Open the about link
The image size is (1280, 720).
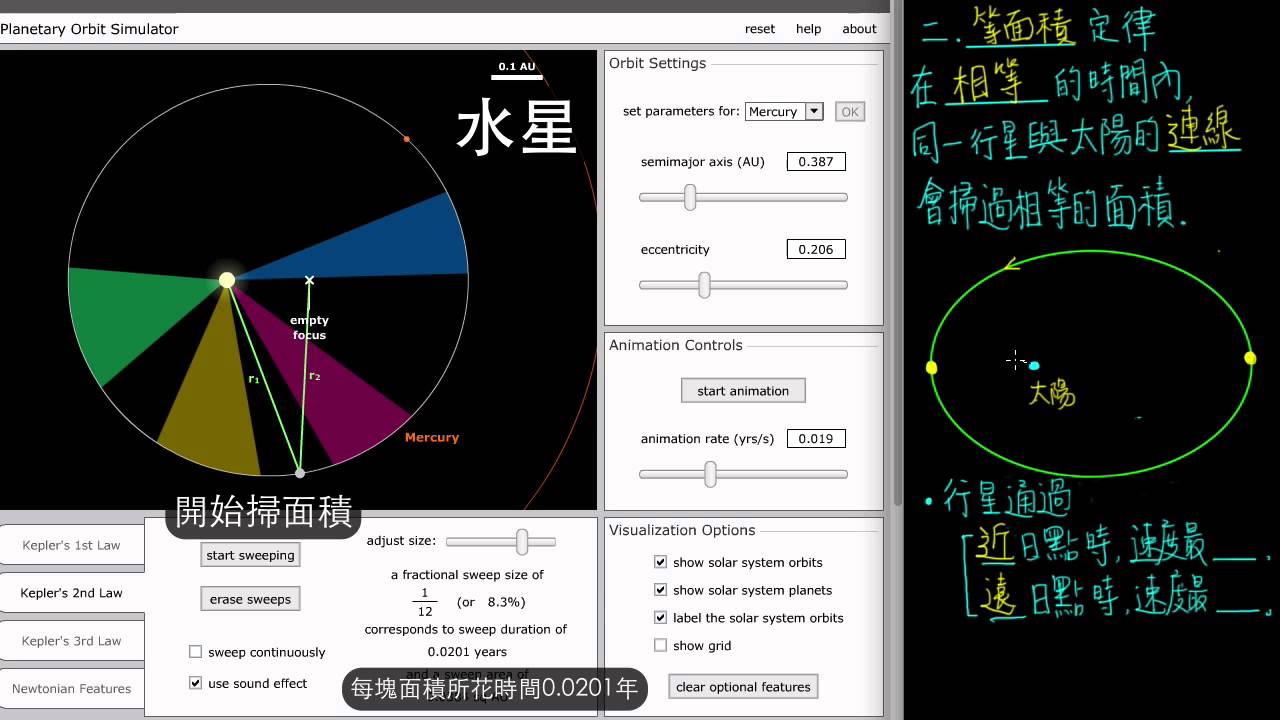click(x=859, y=29)
